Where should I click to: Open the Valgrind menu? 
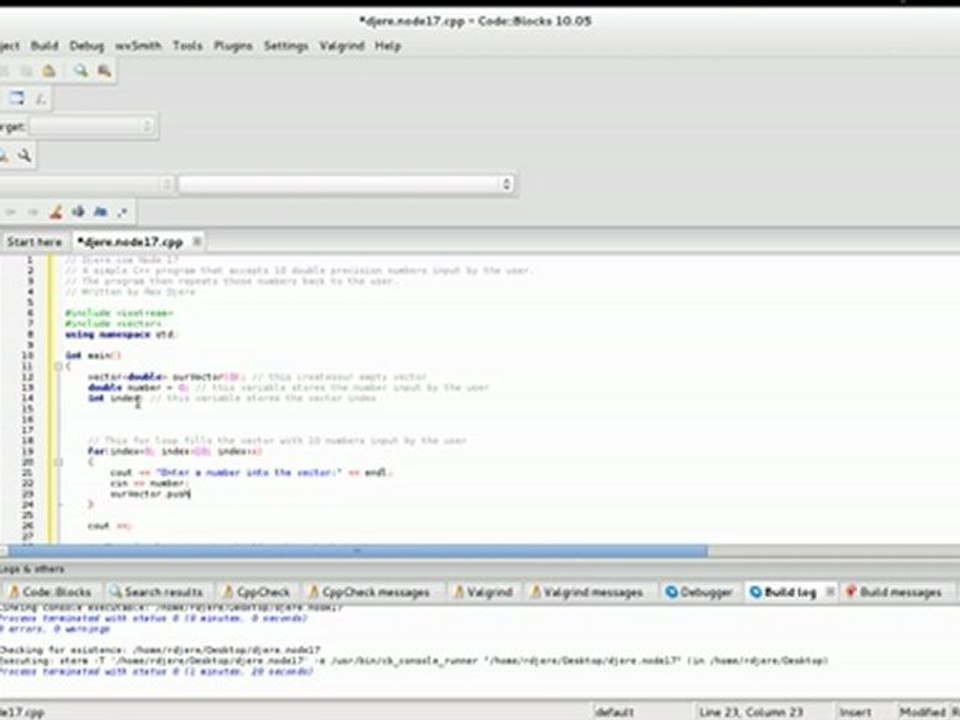(x=342, y=46)
